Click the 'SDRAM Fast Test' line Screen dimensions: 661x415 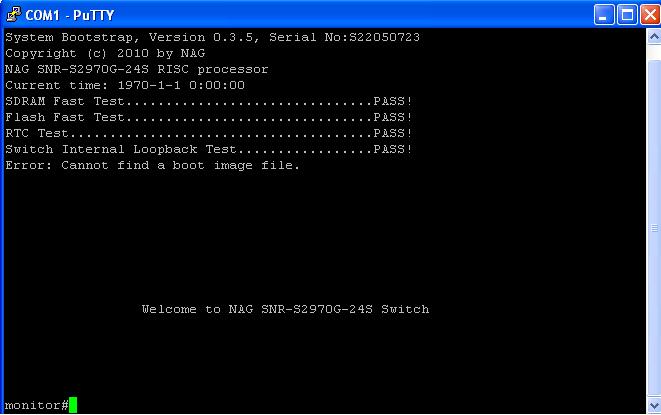pyautogui.click(x=208, y=101)
